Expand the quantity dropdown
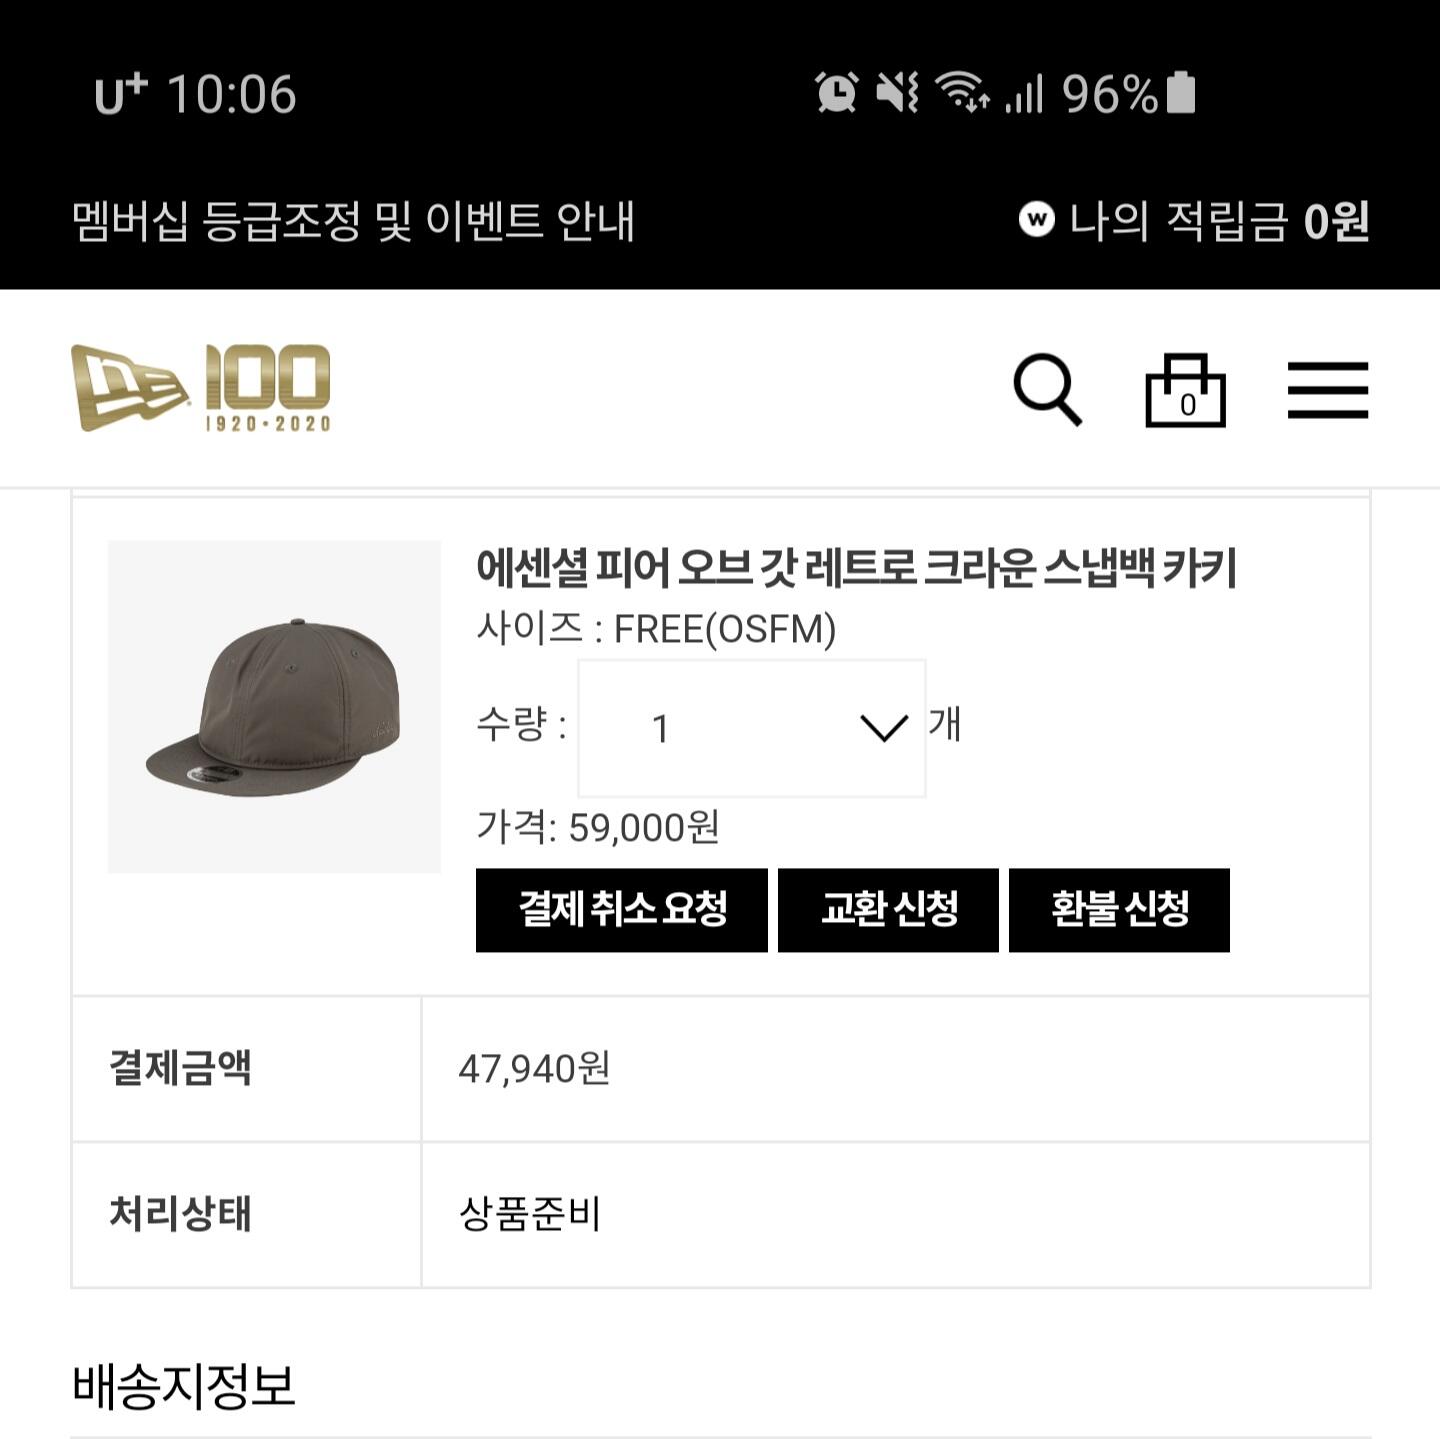This screenshot has width=1440, height=1439. [x=750, y=728]
